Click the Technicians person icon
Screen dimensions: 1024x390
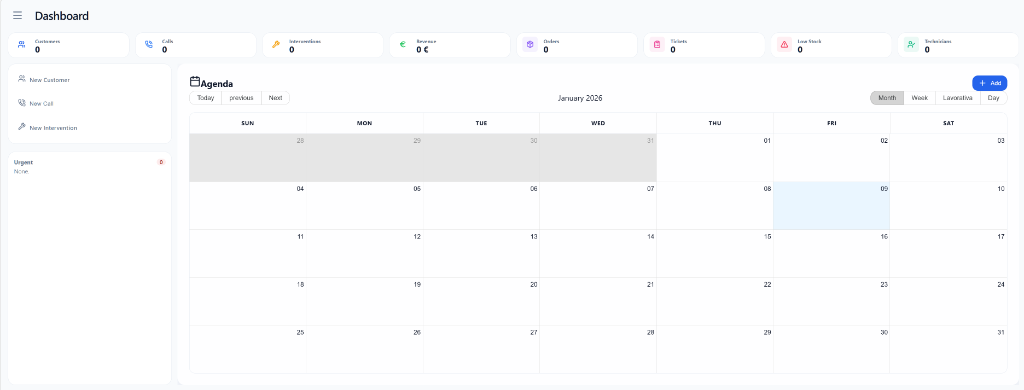(x=911, y=45)
